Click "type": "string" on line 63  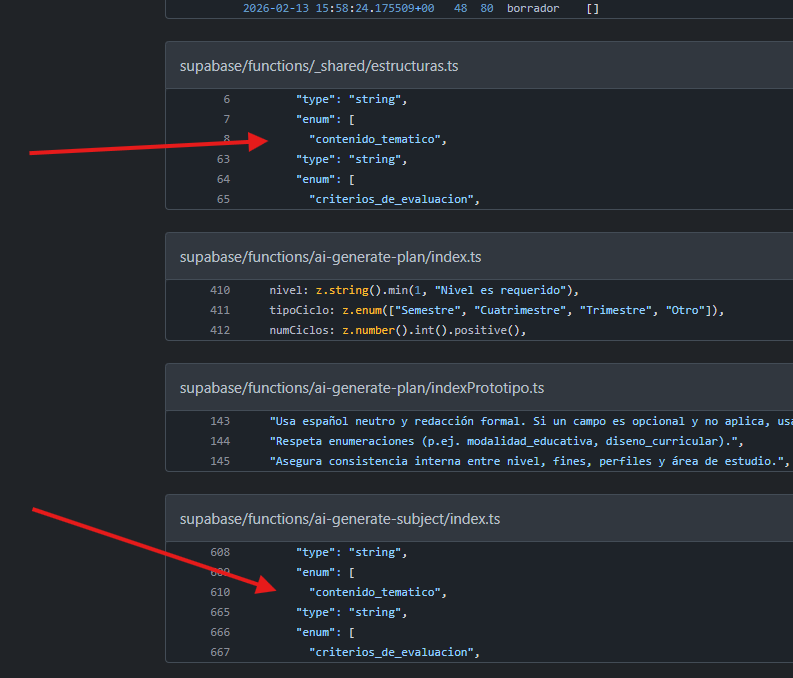[x=351, y=159]
